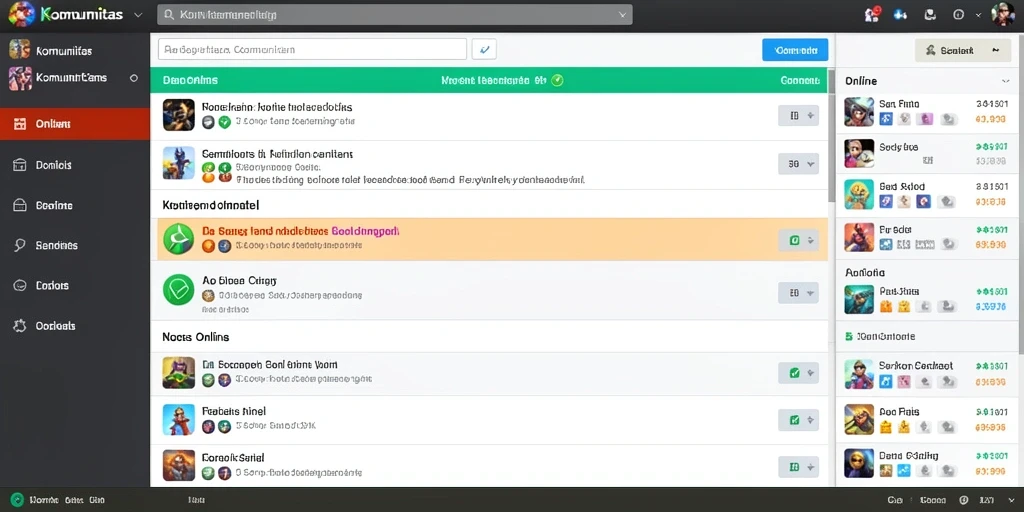
Task: Click the 'Sorkon Cenkaot' user entry
Action: point(927,374)
